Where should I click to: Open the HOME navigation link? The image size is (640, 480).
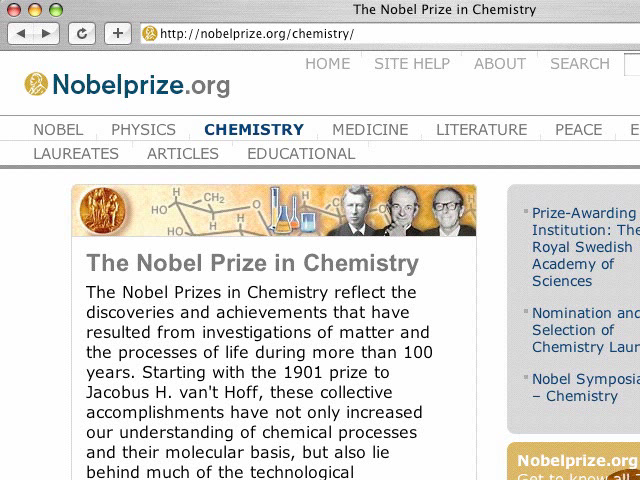(327, 64)
